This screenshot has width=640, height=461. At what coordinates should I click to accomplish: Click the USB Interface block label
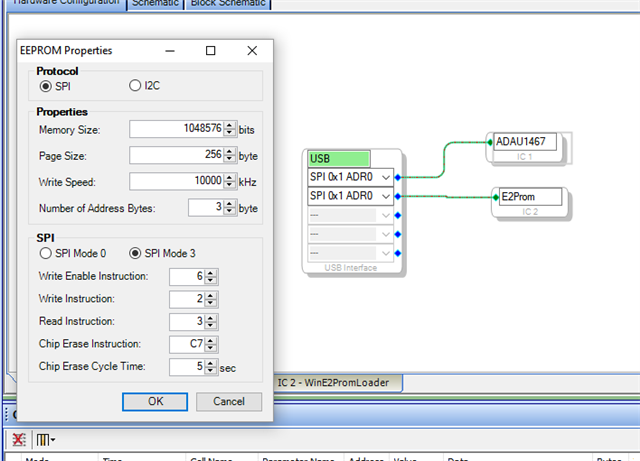(351, 268)
